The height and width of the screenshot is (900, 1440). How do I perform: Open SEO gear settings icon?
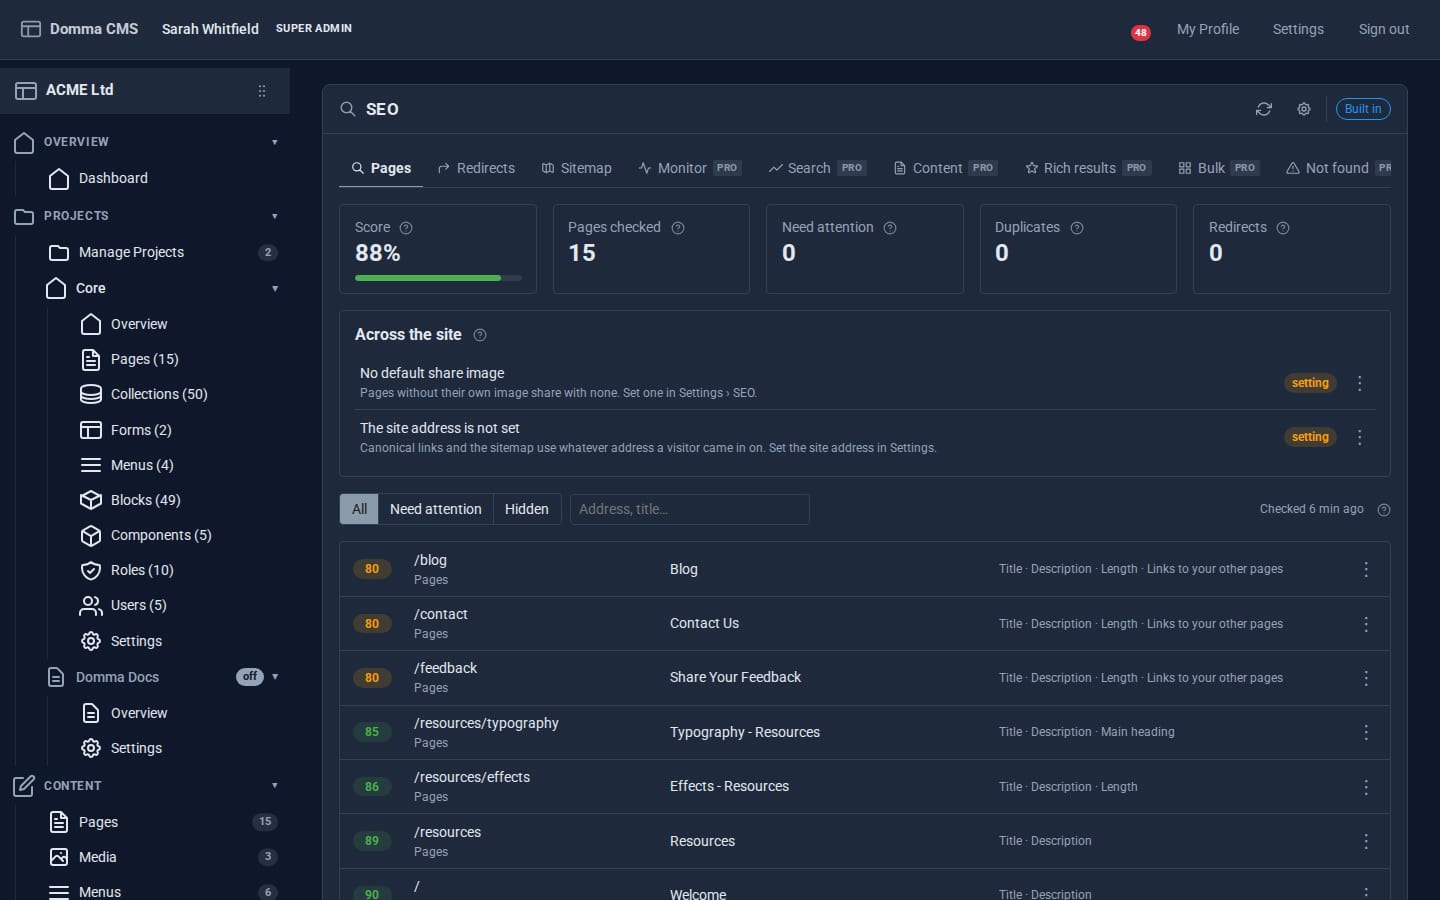coord(1304,109)
